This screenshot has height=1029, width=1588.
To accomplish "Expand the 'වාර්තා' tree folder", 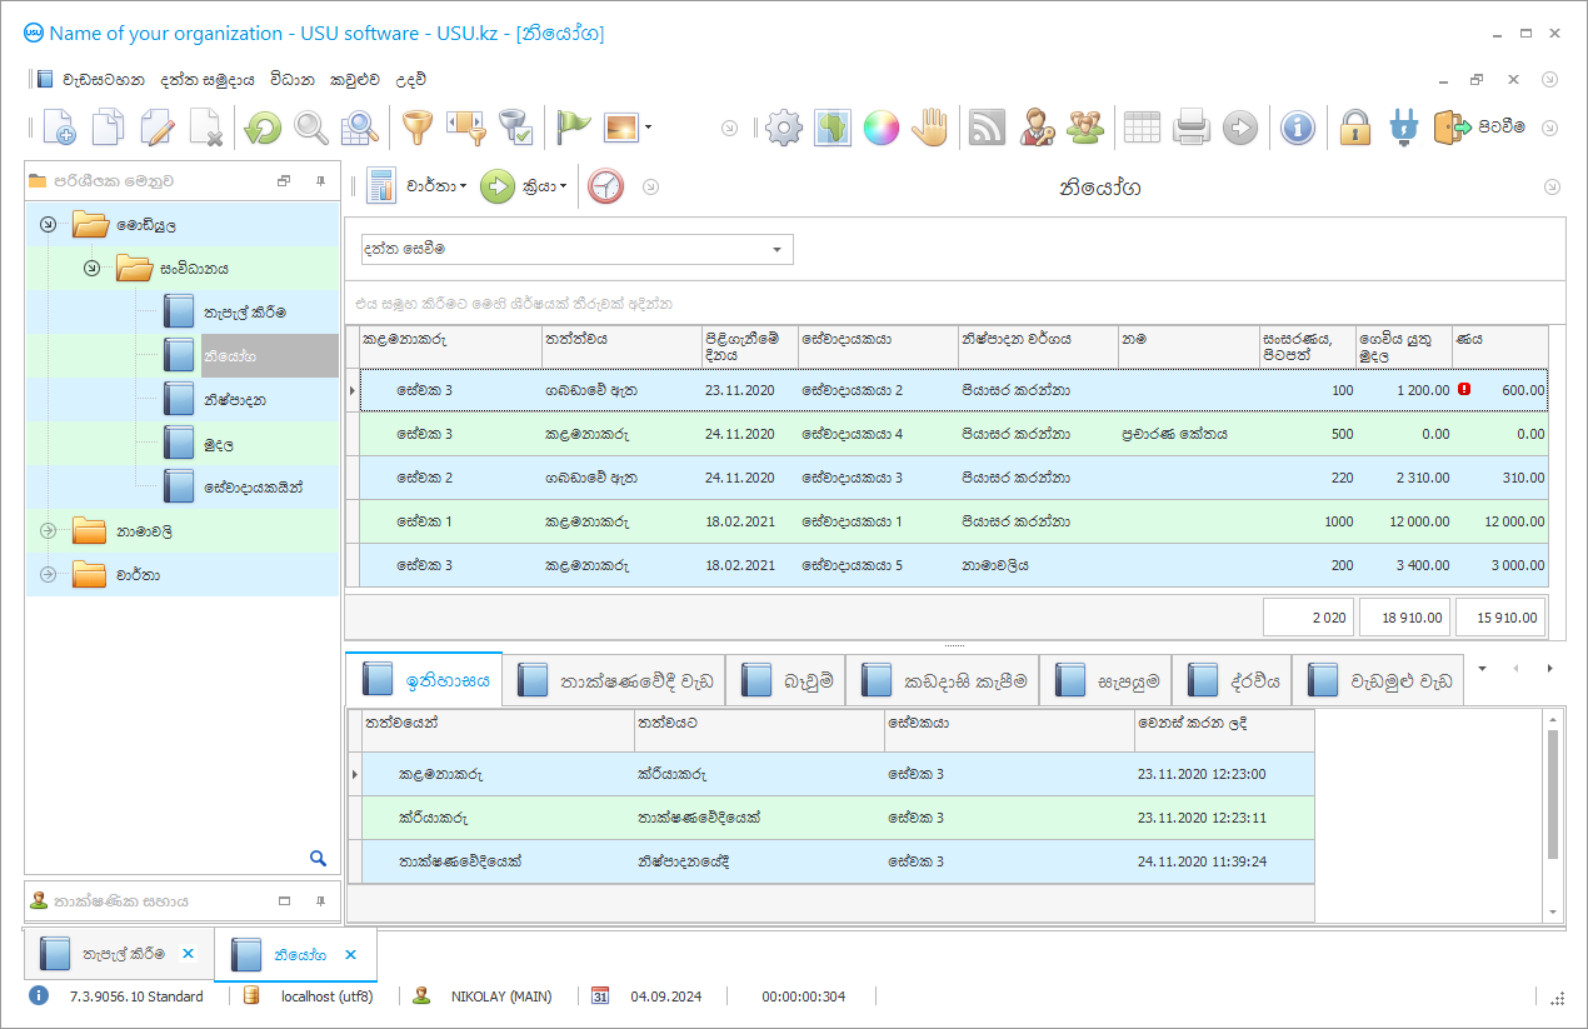I will pos(48,574).
